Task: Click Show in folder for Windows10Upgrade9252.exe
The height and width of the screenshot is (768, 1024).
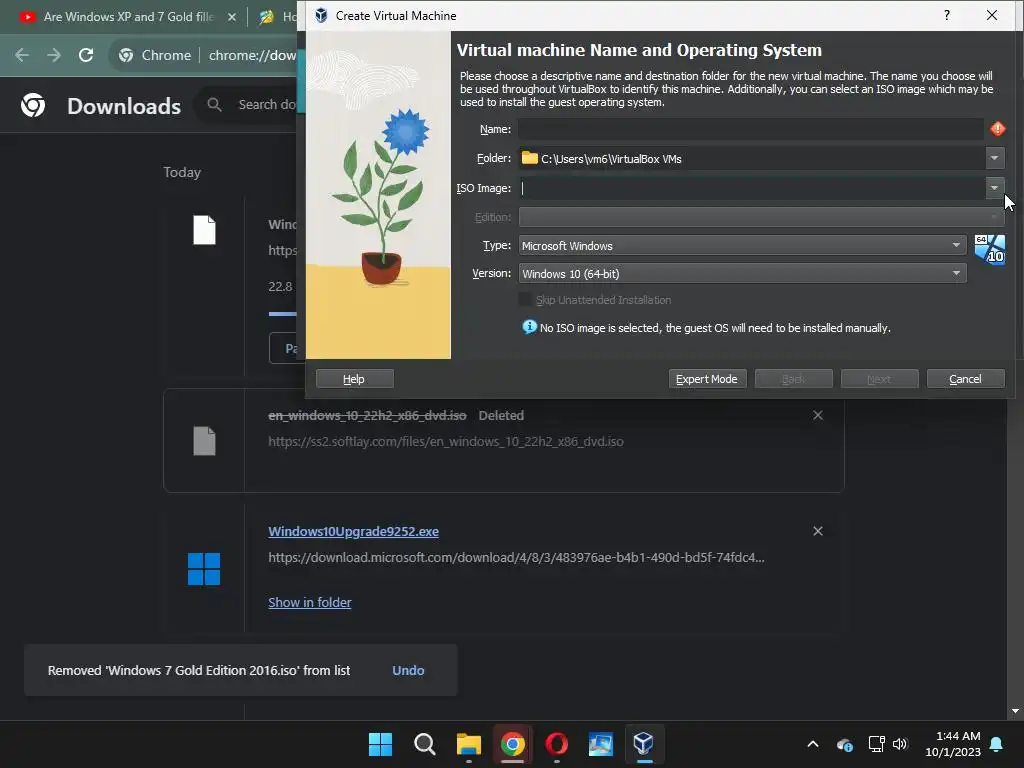Action: tap(310, 602)
